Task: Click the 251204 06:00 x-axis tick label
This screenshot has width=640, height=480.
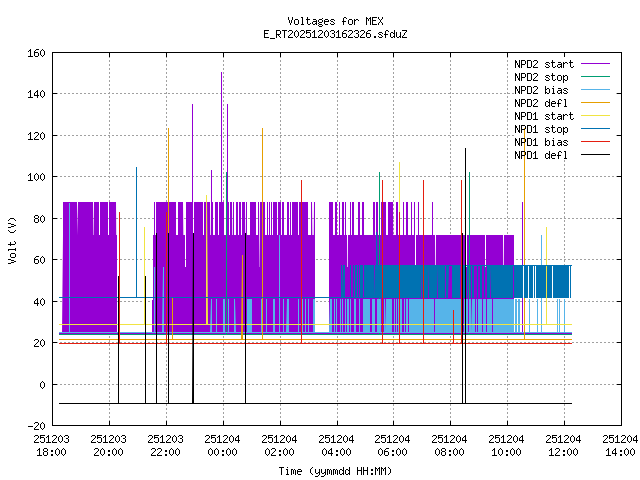Action: click(x=392, y=445)
